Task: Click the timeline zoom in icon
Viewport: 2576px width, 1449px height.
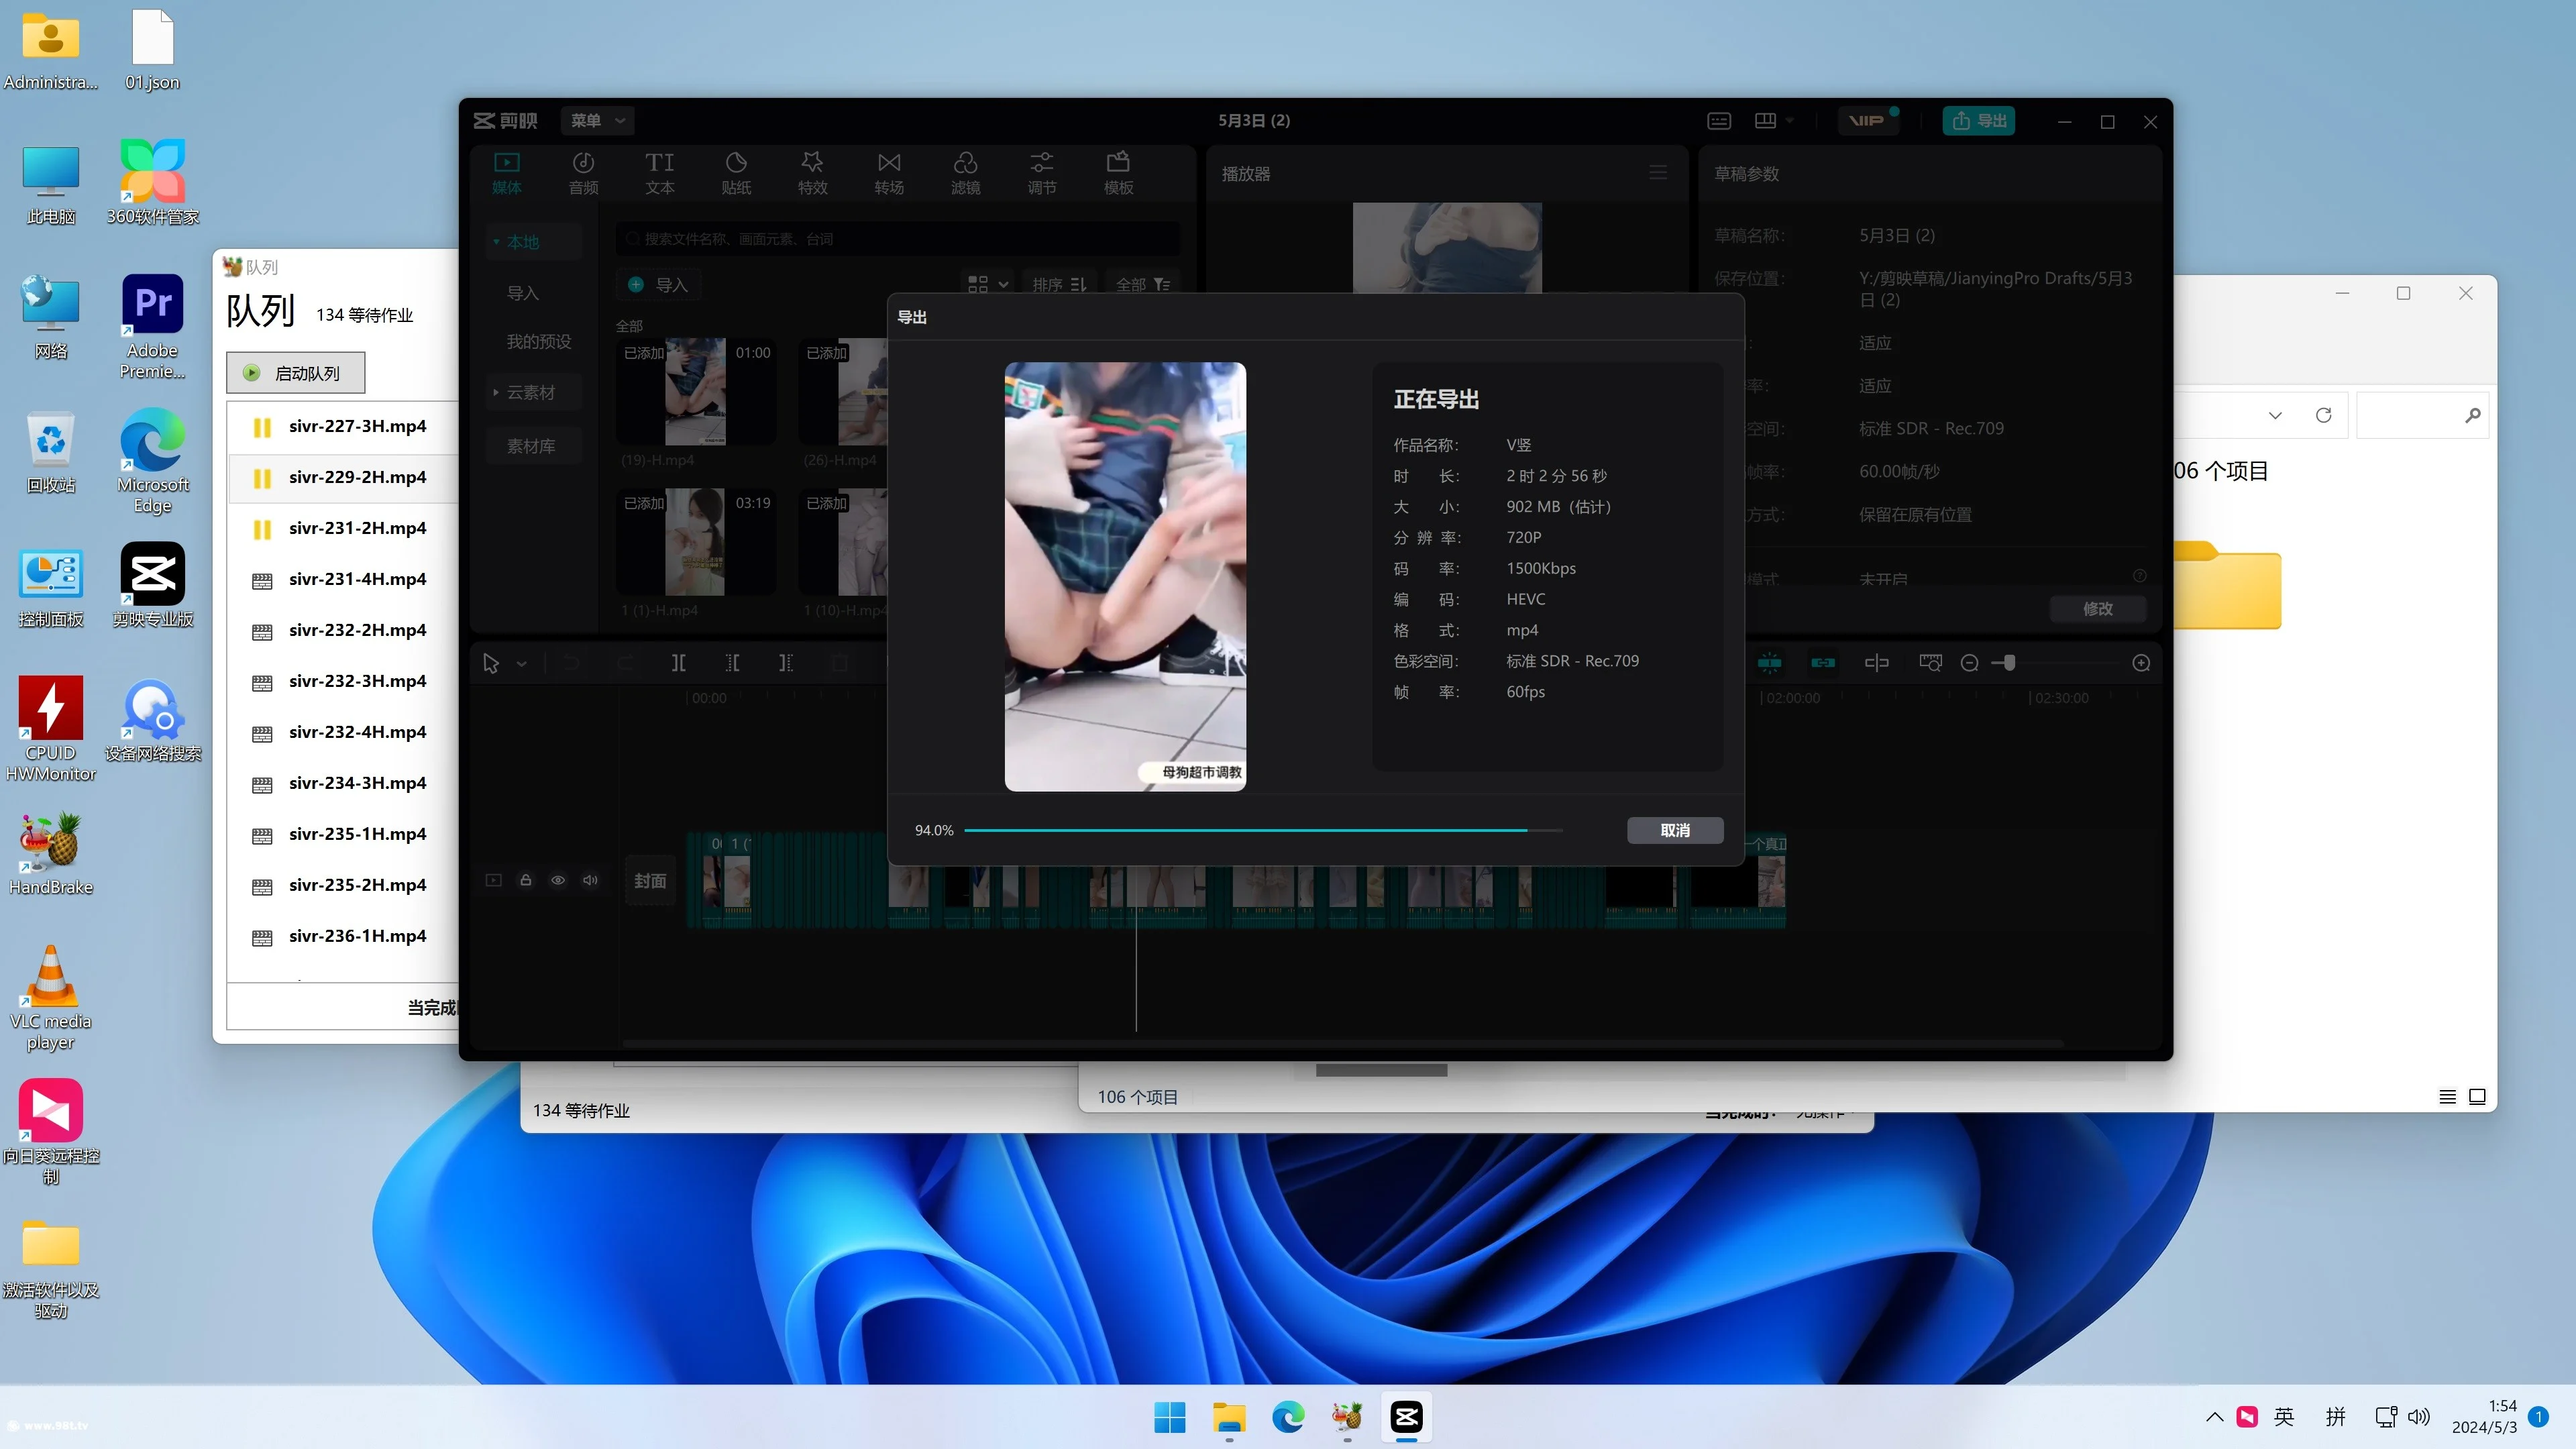Action: pos(2141,663)
